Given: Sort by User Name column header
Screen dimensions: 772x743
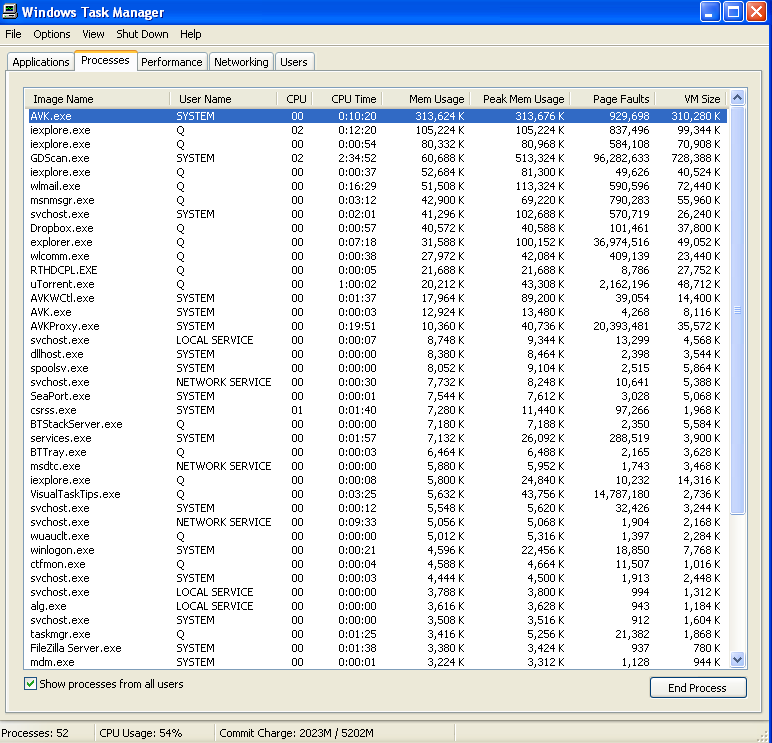Looking at the screenshot, I should tap(224, 99).
